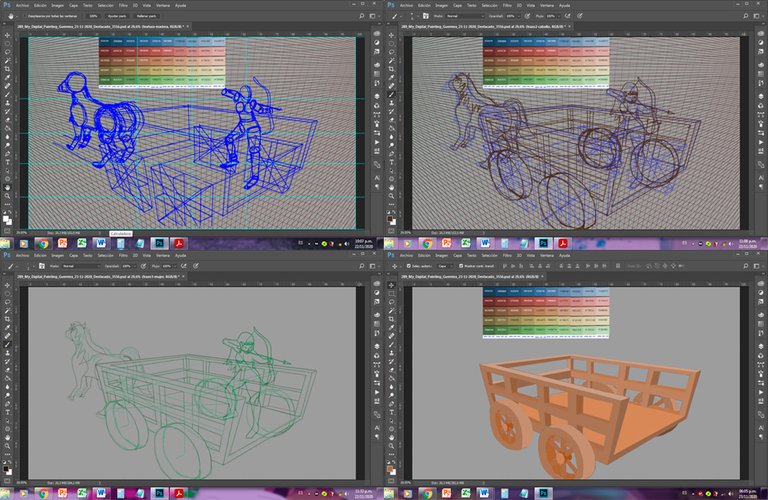Click 'Ajustar pant.' button in blue sketch window
The width and height of the screenshot is (768, 500).
coord(117,16)
